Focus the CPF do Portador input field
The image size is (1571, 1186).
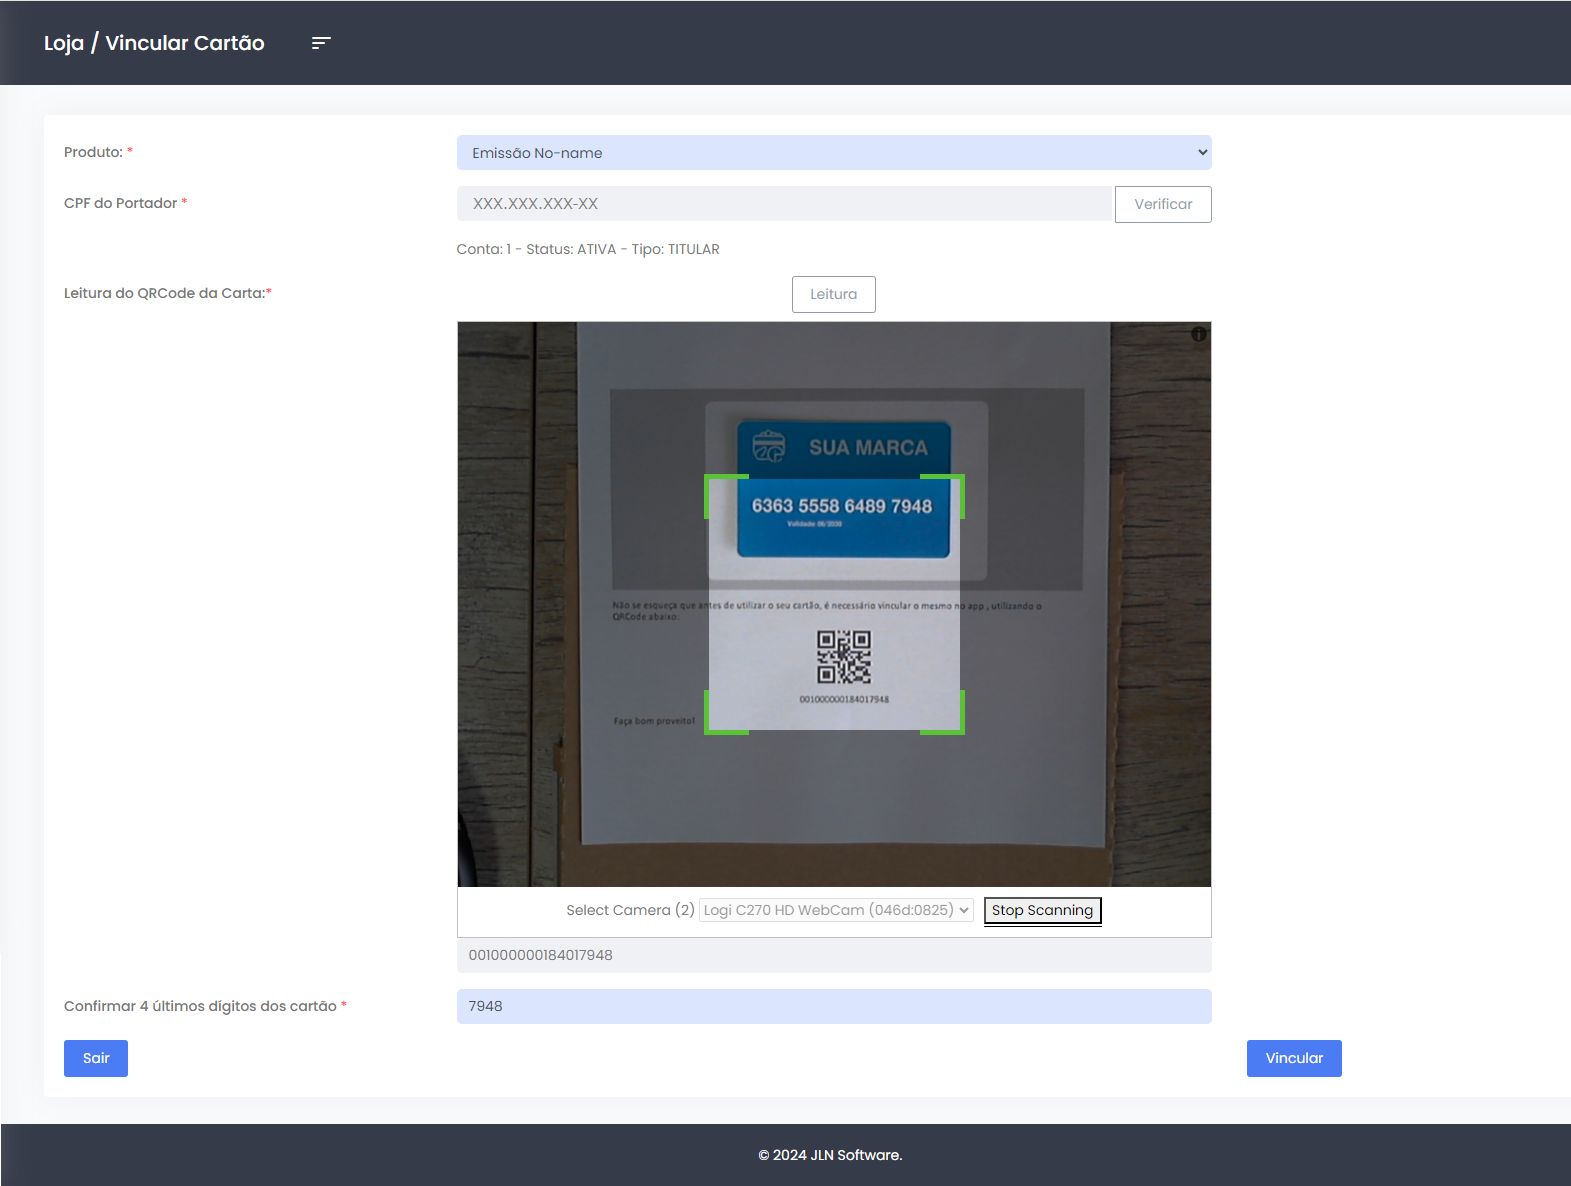point(784,204)
